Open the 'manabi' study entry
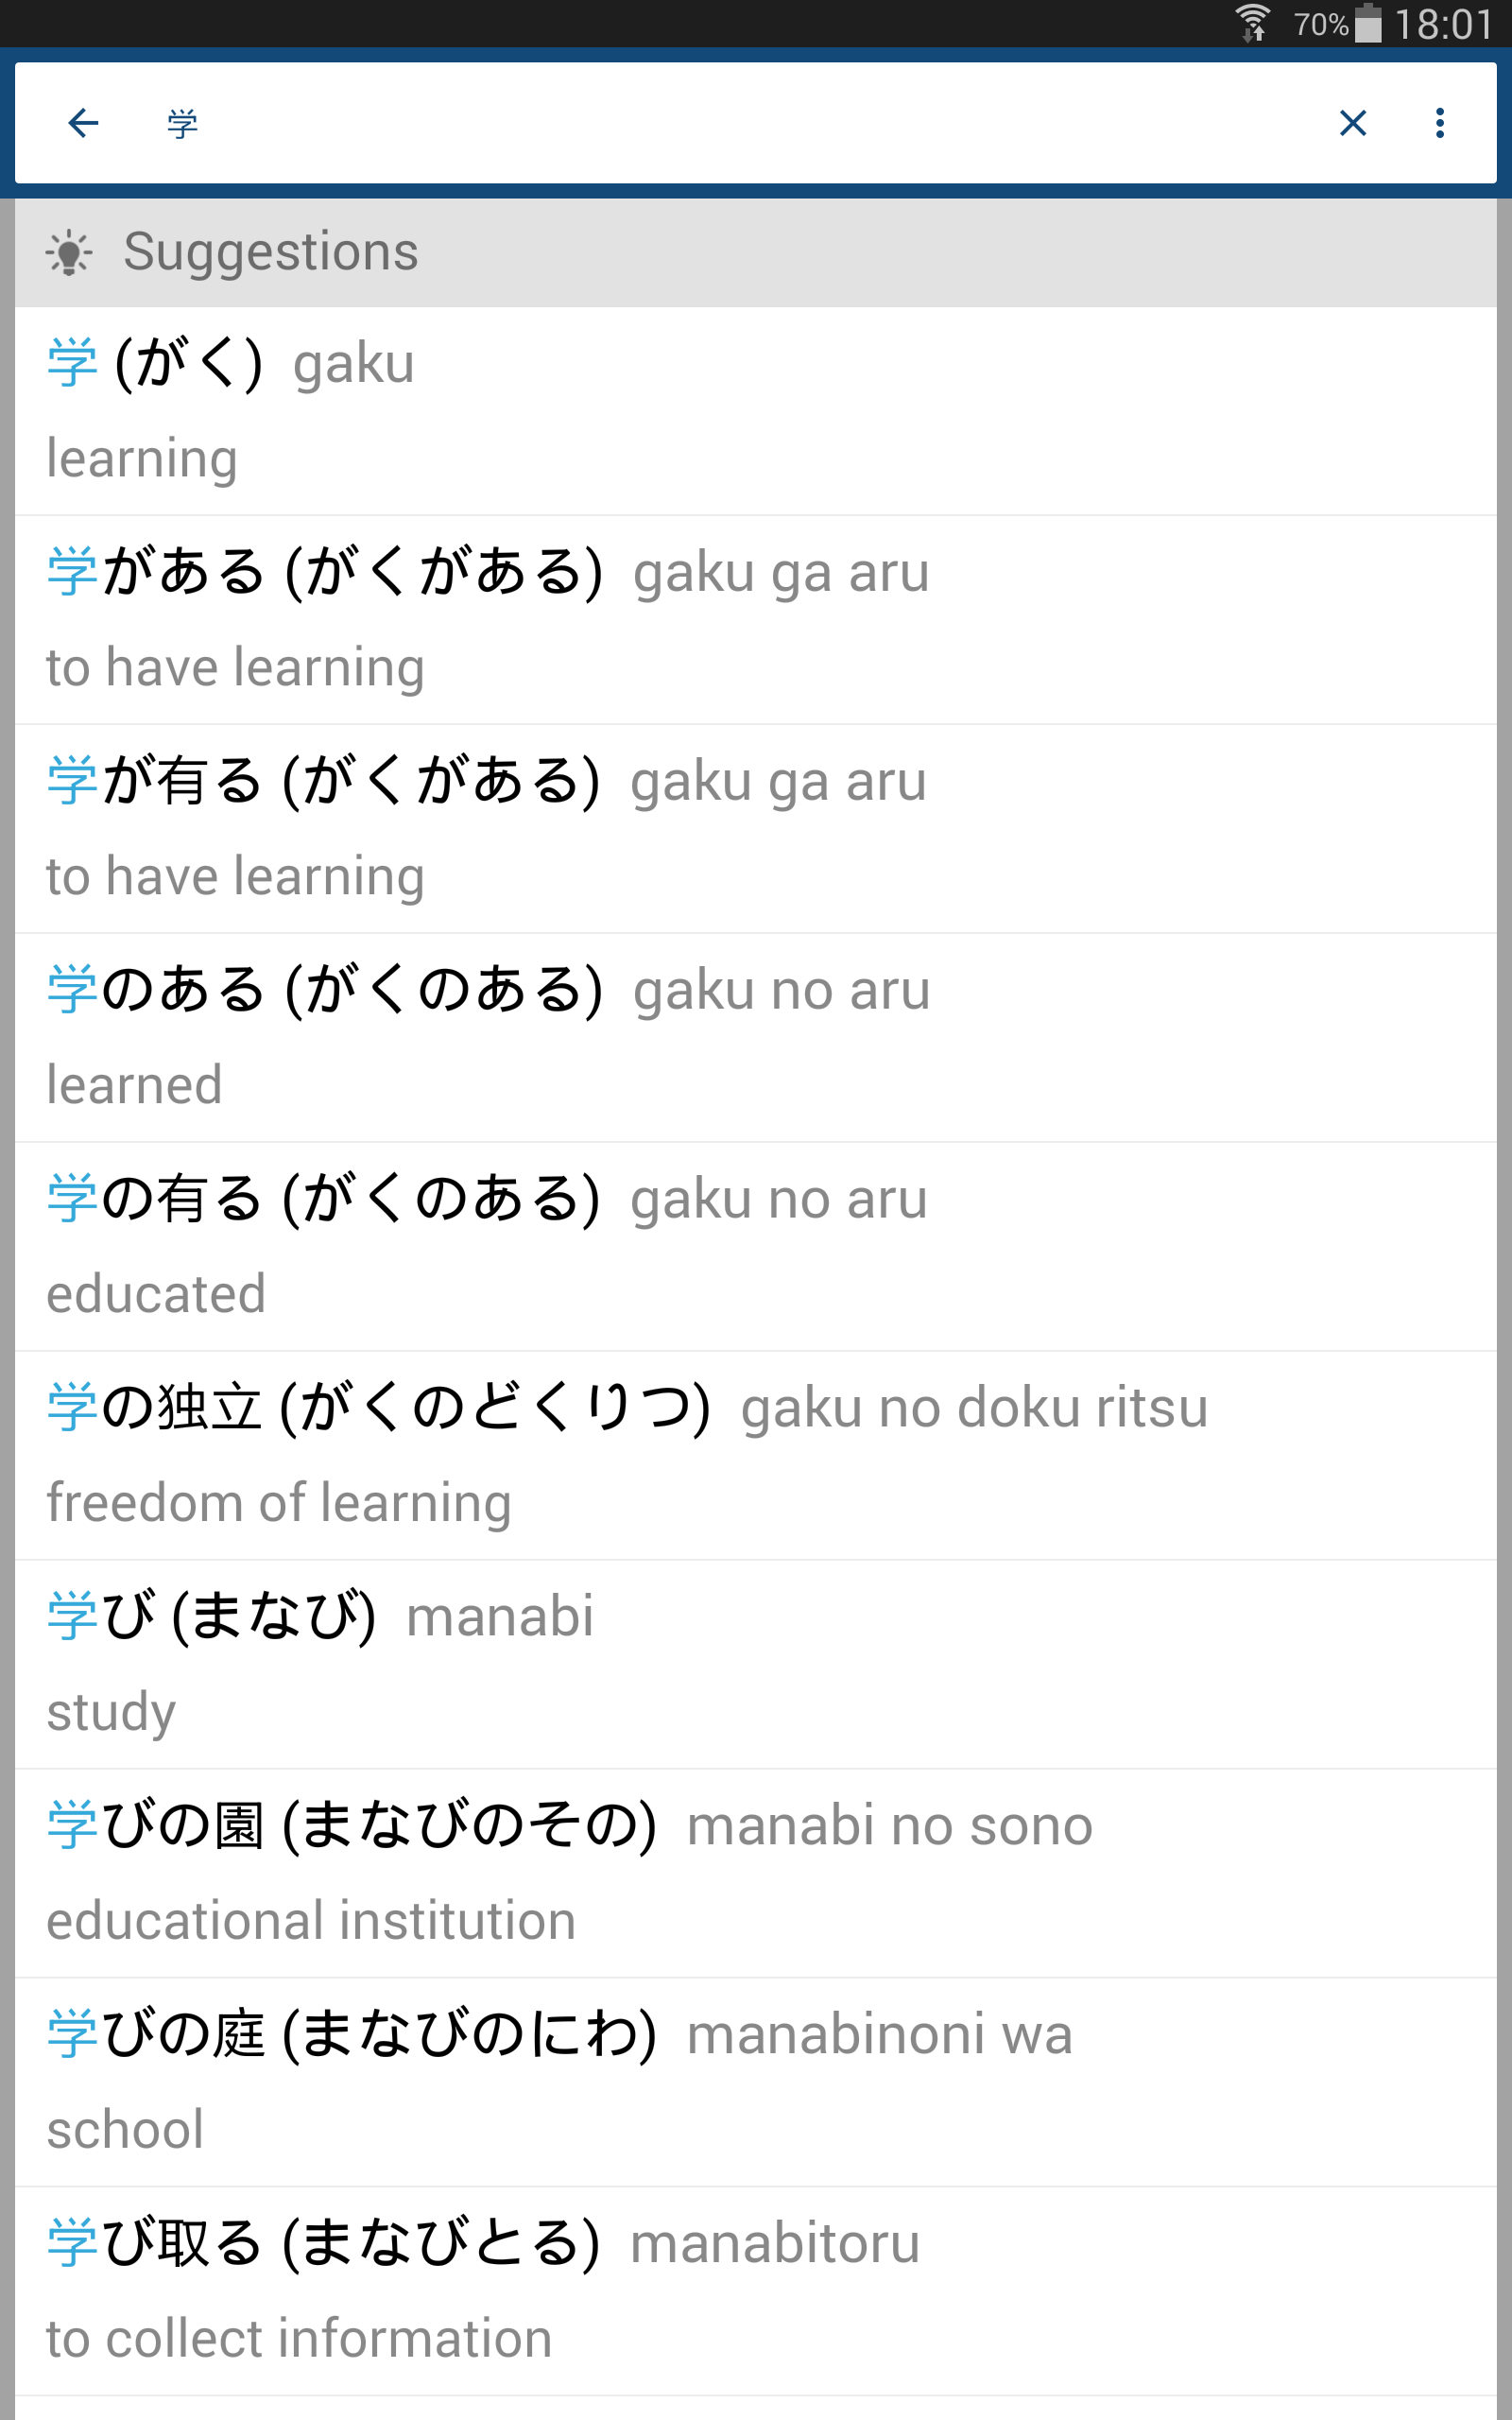The height and width of the screenshot is (2420, 1512). click(x=755, y=1665)
